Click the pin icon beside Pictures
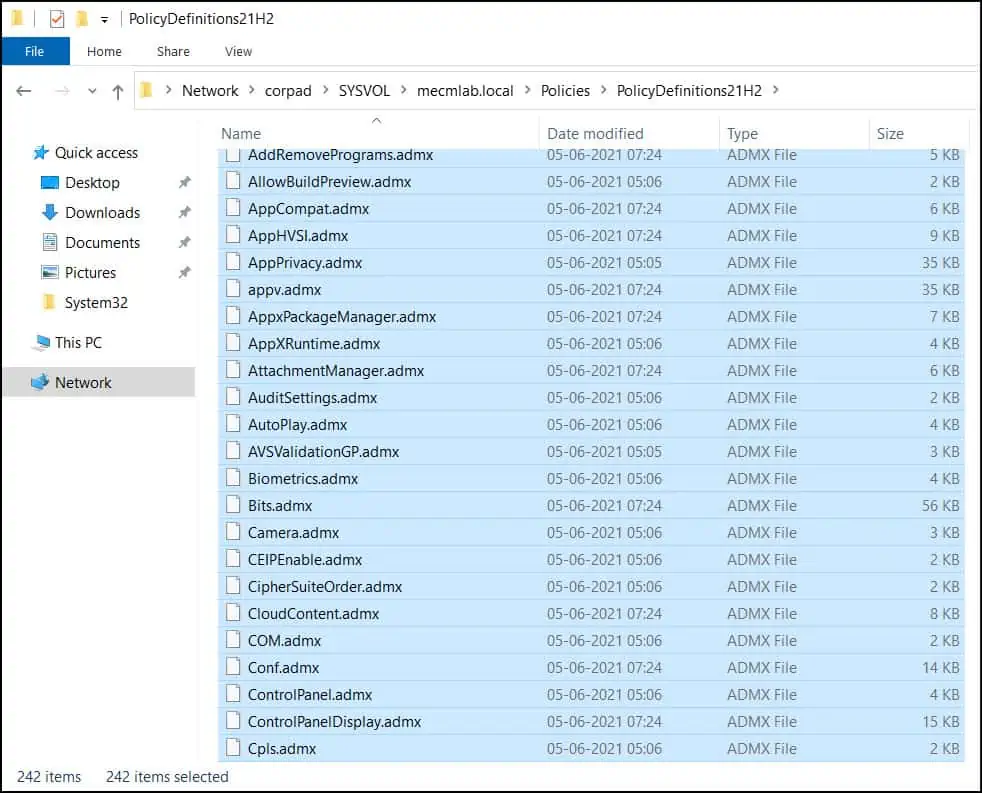Image resolution: width=982 pixels, height=793 pixels. [x=184, y=273]
